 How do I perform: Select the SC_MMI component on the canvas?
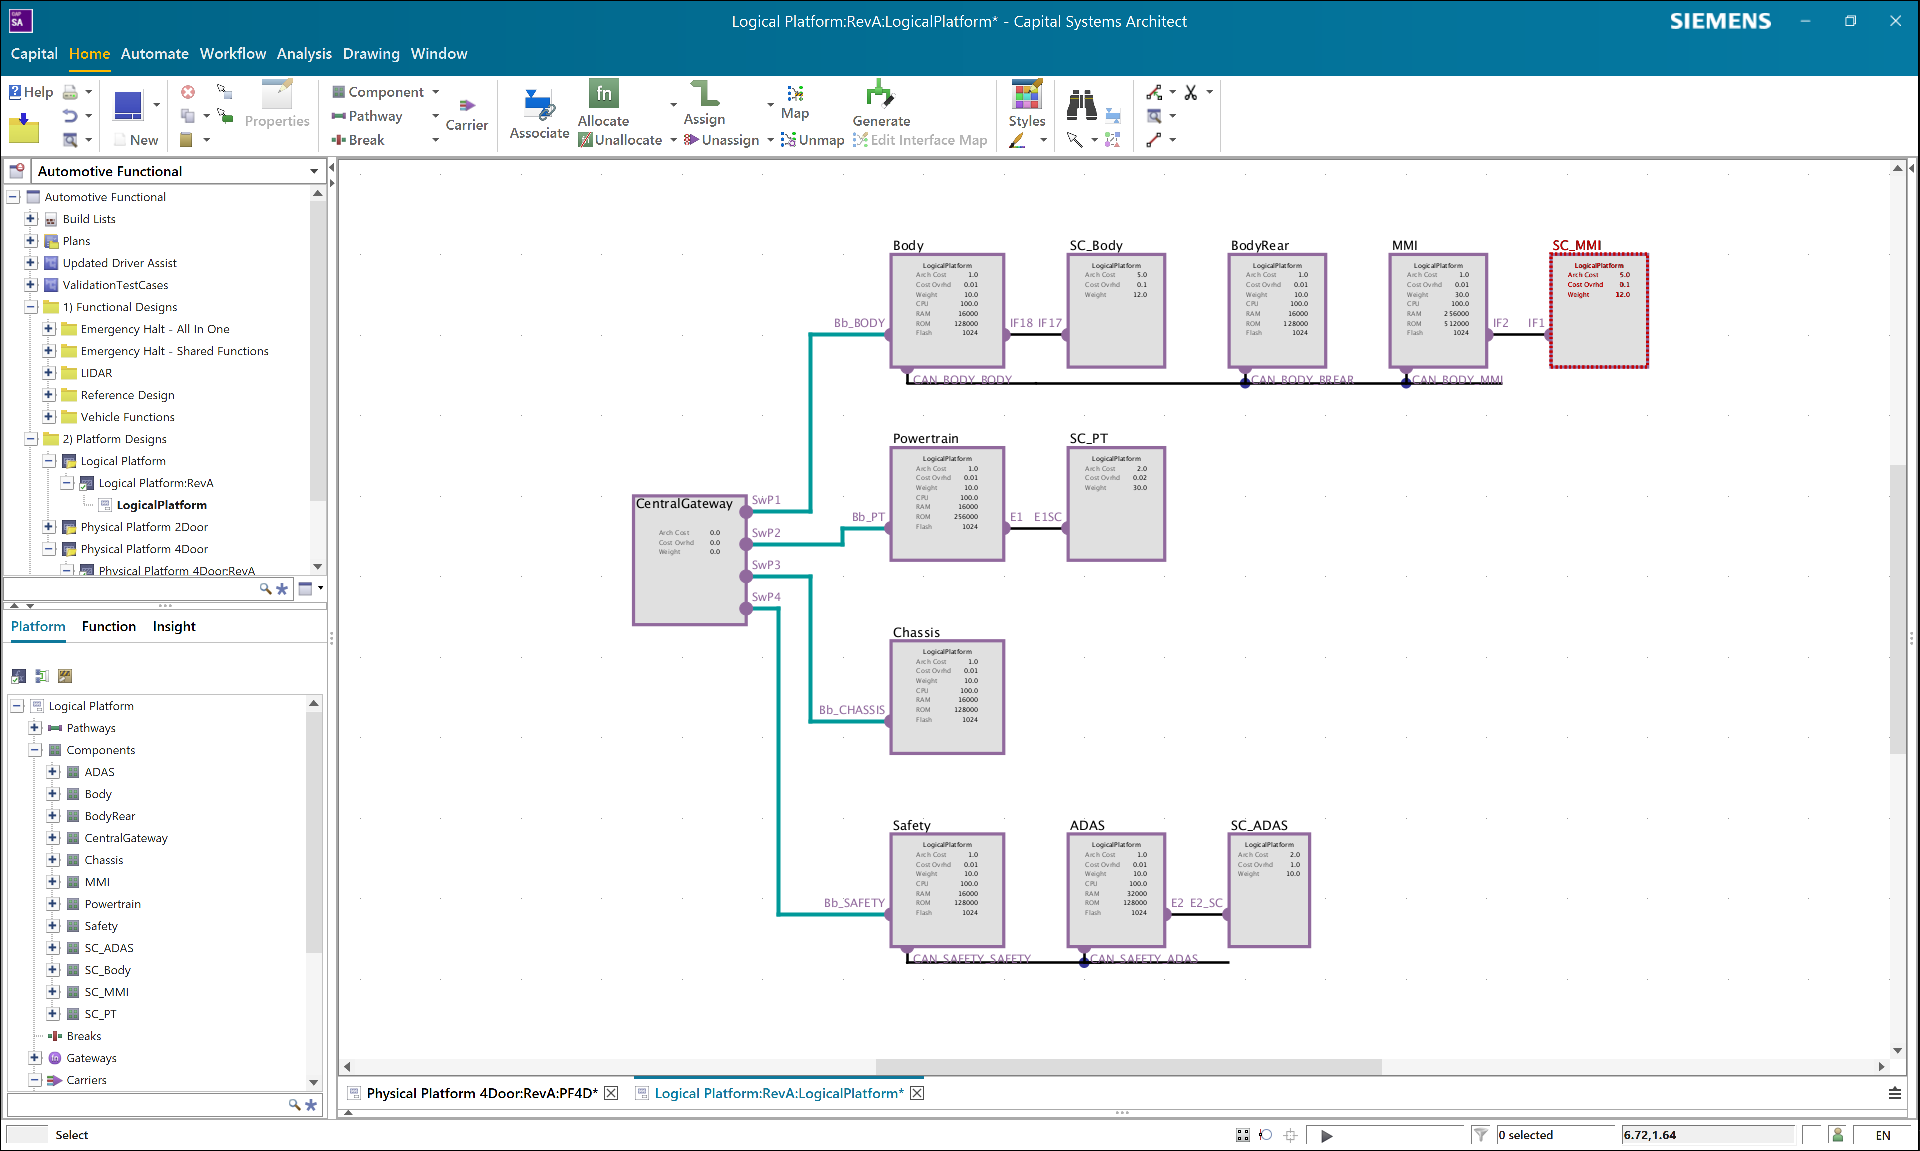(x=1599, y=310)
